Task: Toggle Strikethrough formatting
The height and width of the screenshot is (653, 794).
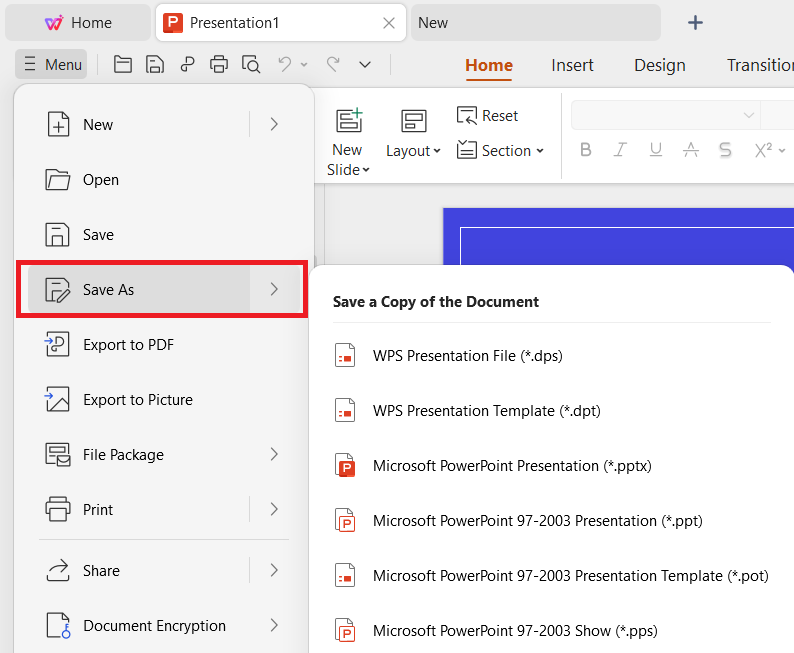Action: (x=725, y=150)
